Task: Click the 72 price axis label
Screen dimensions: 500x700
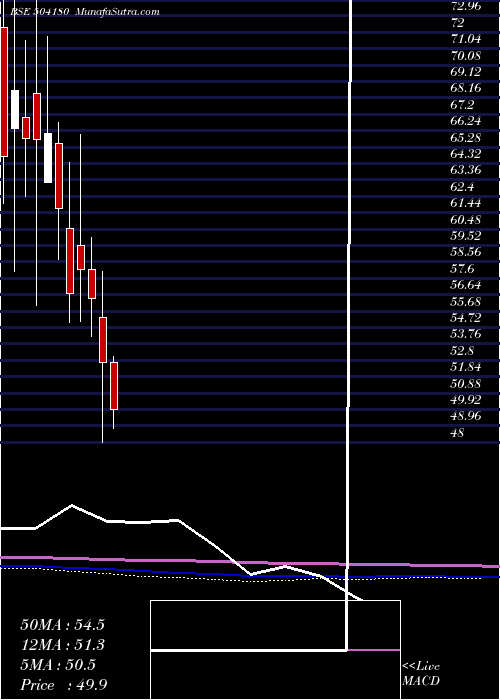Action: (x=458, y=23)
